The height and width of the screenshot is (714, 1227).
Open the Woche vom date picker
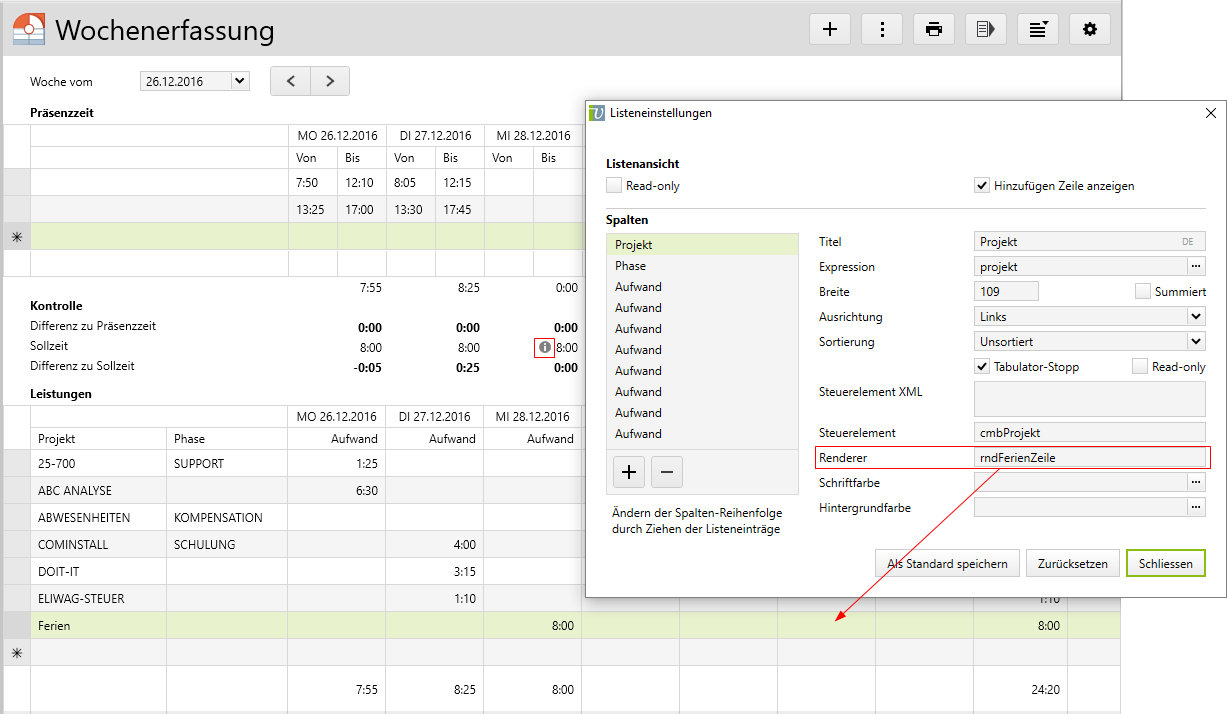pos(239,81)
